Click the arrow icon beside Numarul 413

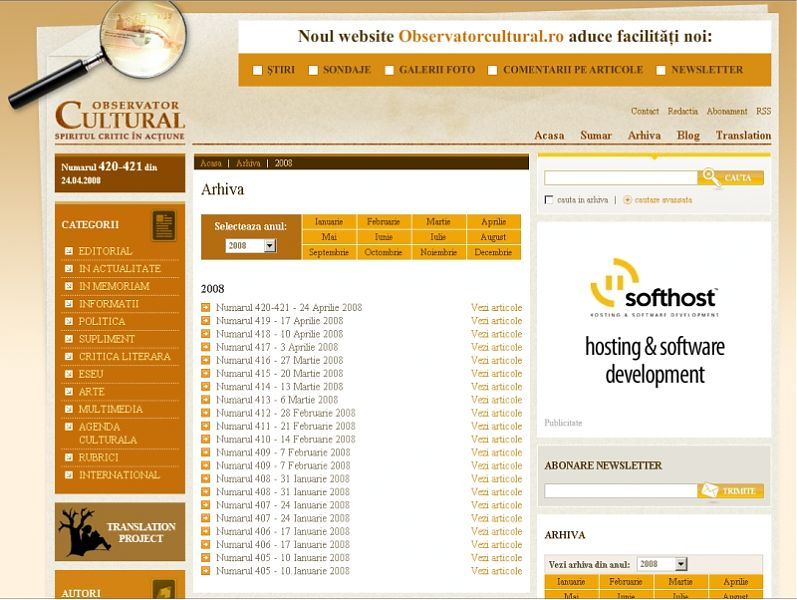(205, 400)
